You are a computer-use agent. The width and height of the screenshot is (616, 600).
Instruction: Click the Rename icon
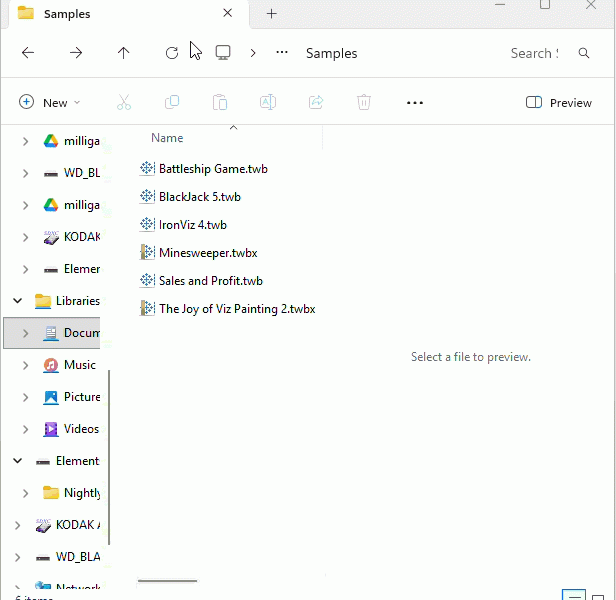coord(268,102)
